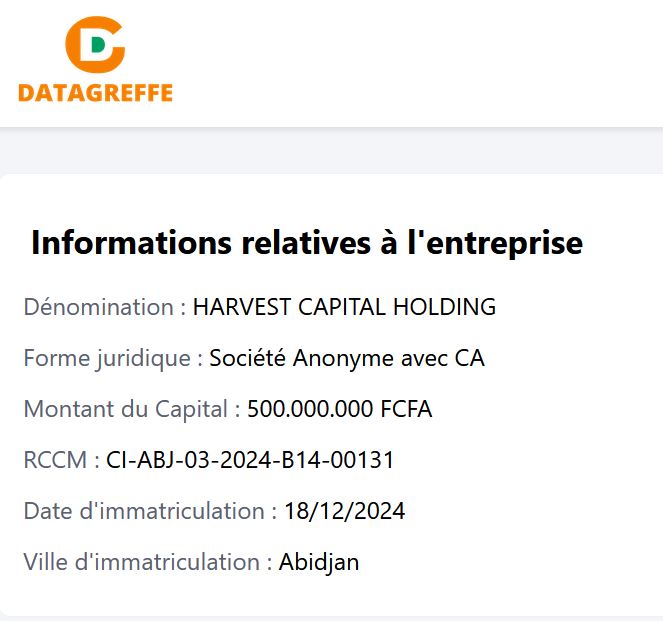663x621 pixels.
Task: Click the word entreprise in the heading
Action: point(504,244)
